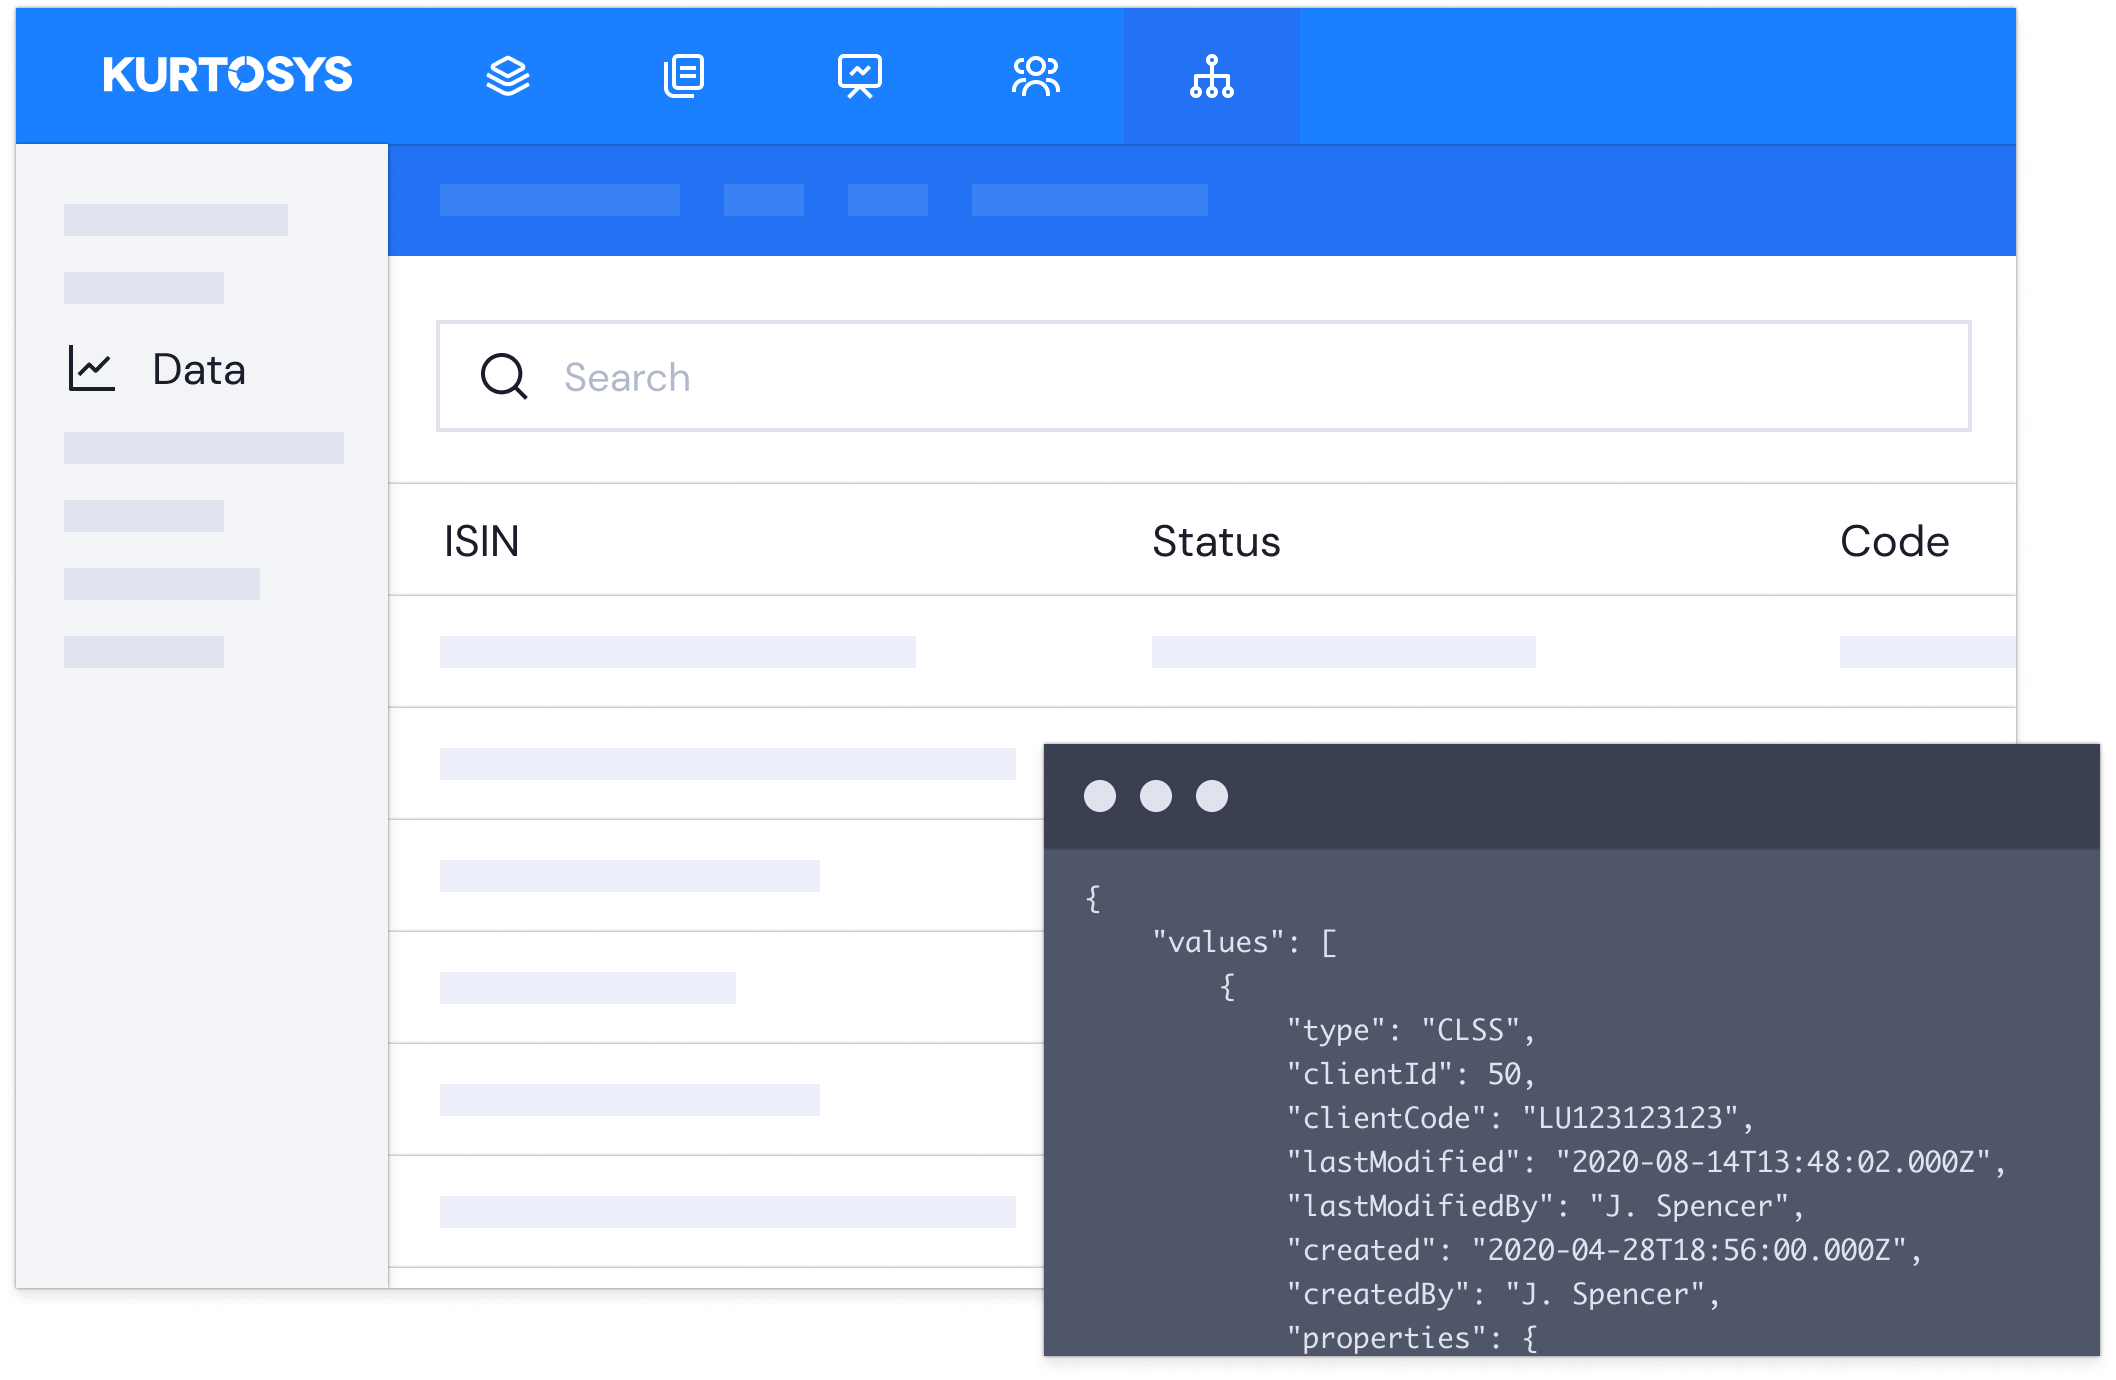Sort by the ISIN column header

(x=481, y=541)
